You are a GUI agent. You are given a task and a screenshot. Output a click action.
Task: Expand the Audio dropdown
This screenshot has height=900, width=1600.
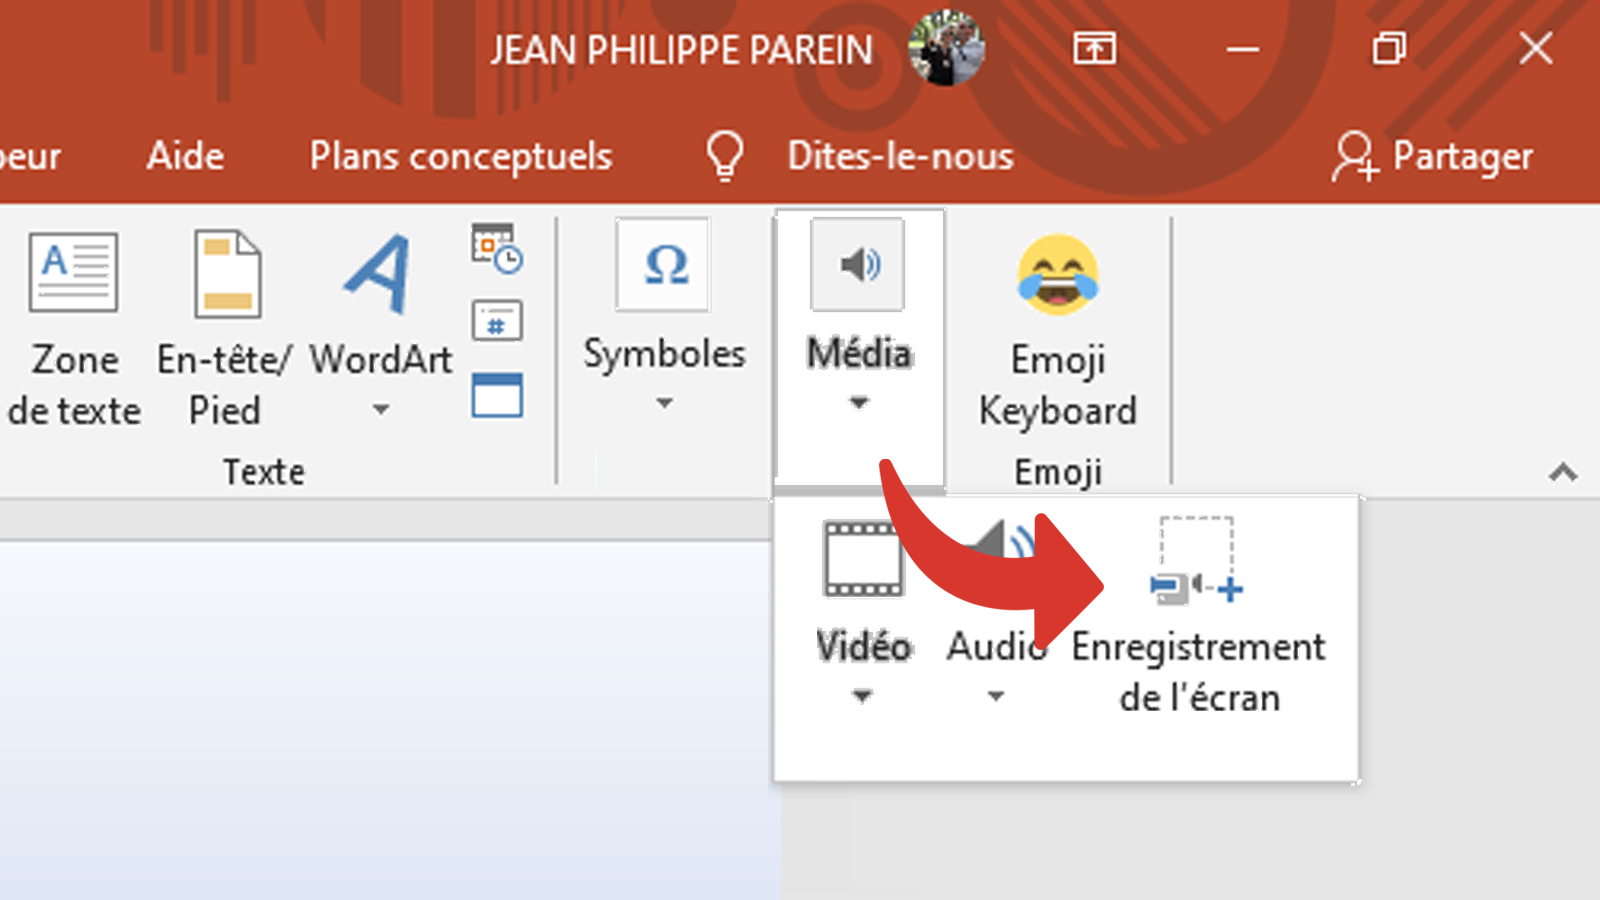tap(995, 695)
